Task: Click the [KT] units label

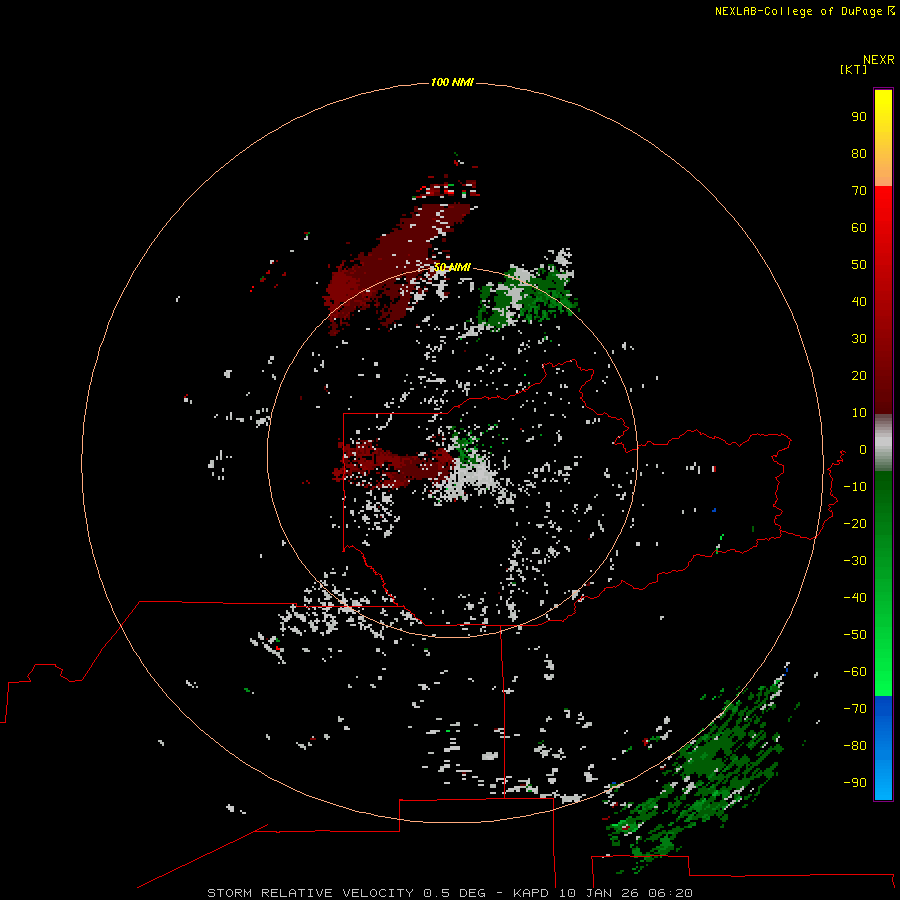Action: pos(853,69)
